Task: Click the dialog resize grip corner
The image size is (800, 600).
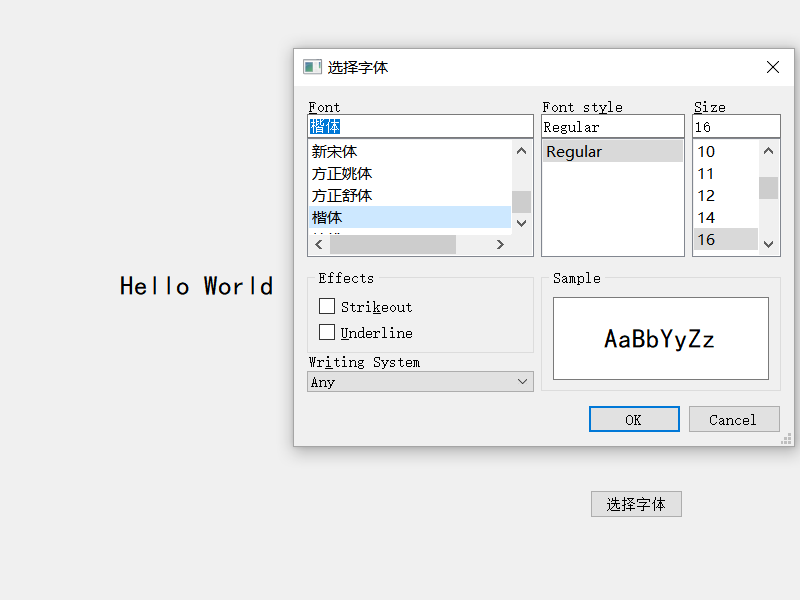Action: 786,439
